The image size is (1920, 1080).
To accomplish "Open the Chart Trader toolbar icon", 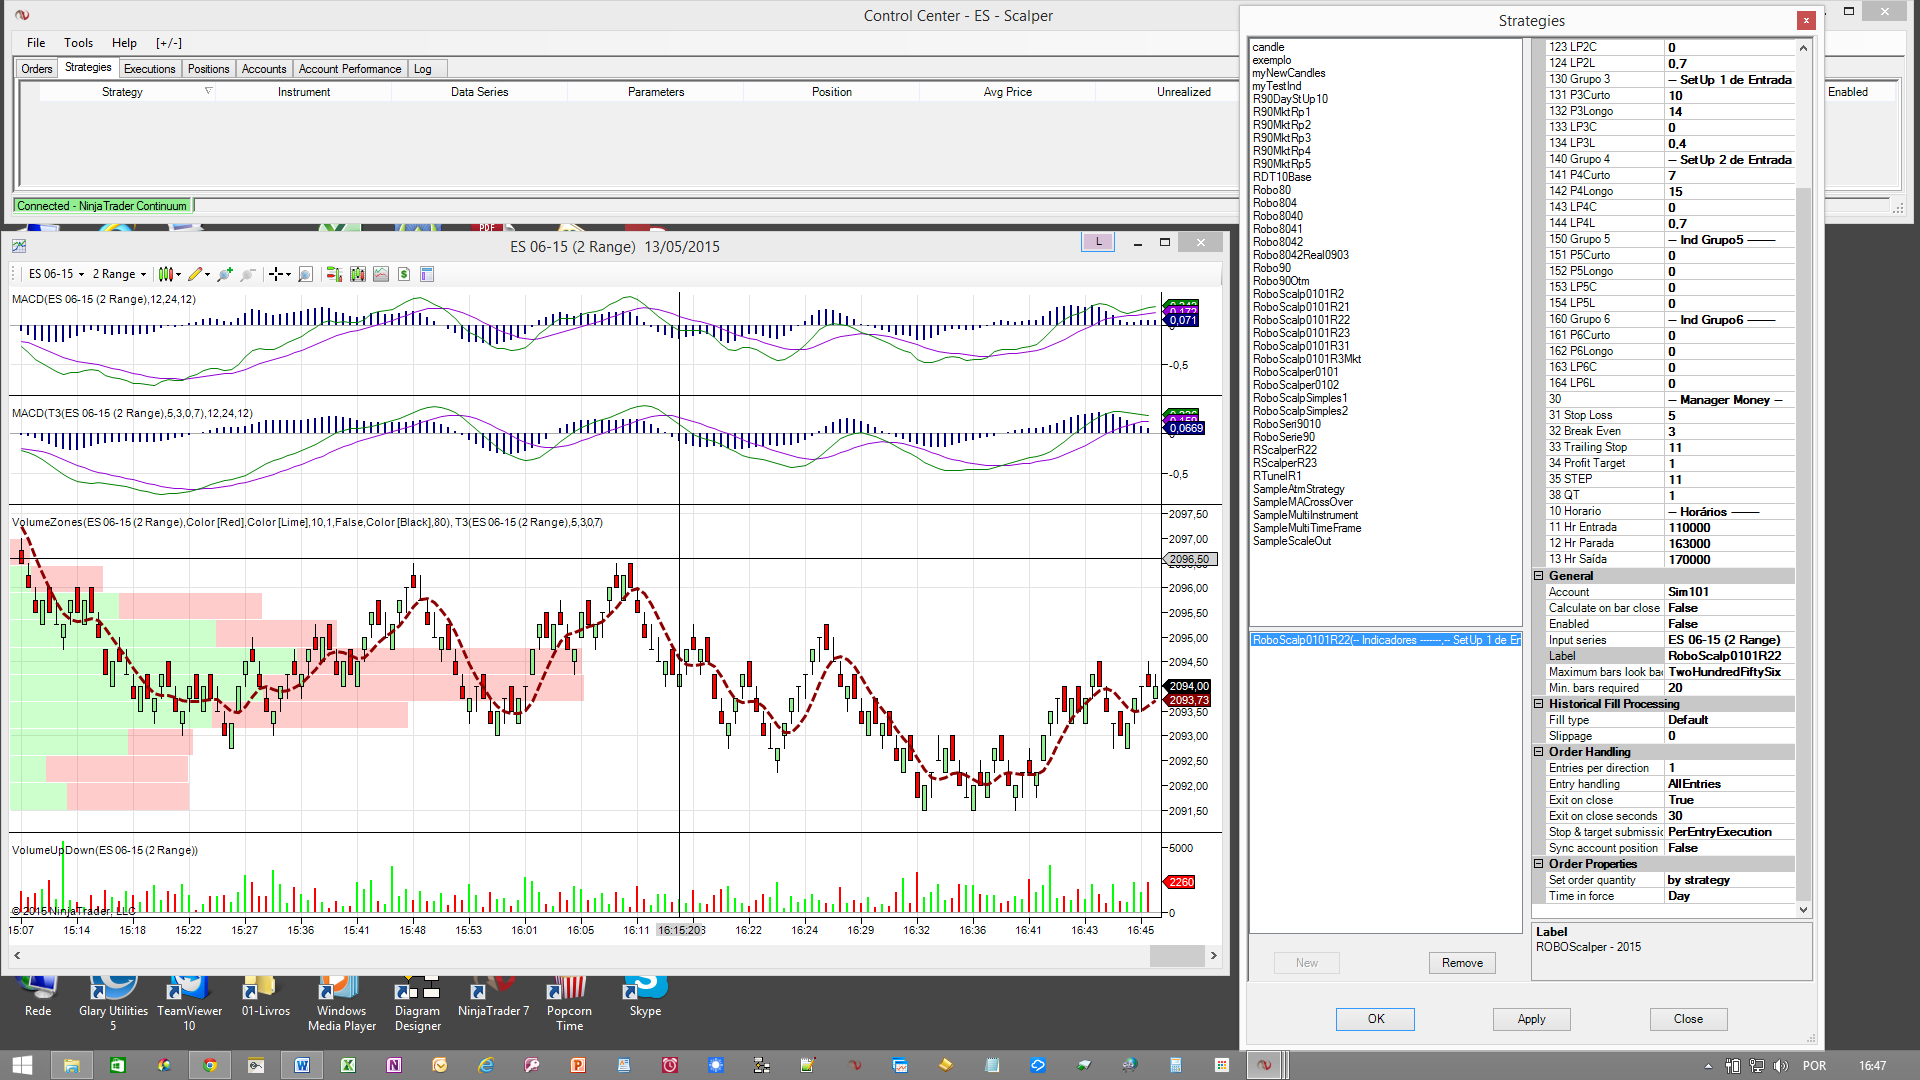I will (x=334, y=274).
